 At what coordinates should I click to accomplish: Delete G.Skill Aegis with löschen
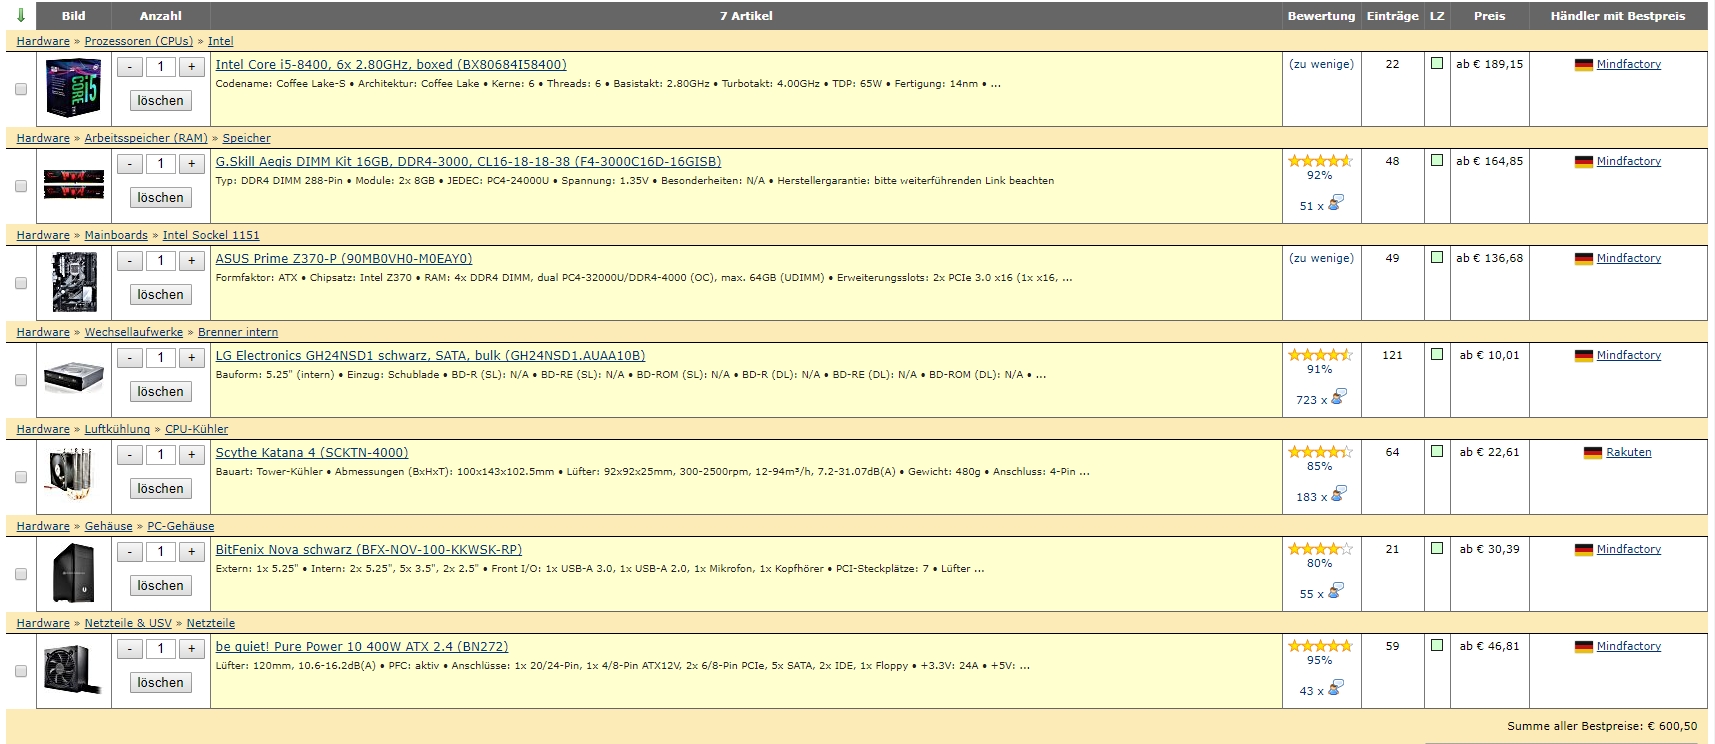click(x=161, y=198)
